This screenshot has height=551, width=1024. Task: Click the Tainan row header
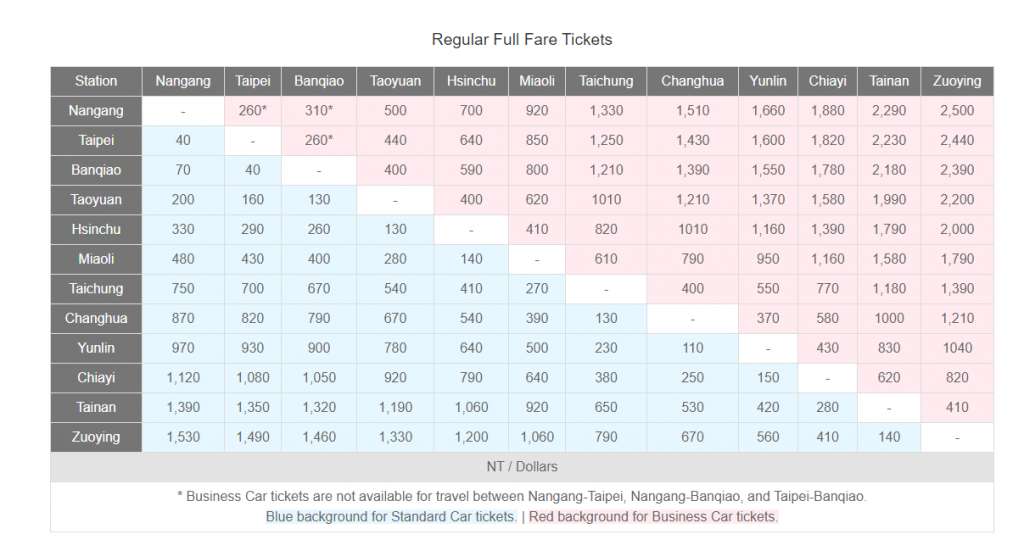click(96, 407)
